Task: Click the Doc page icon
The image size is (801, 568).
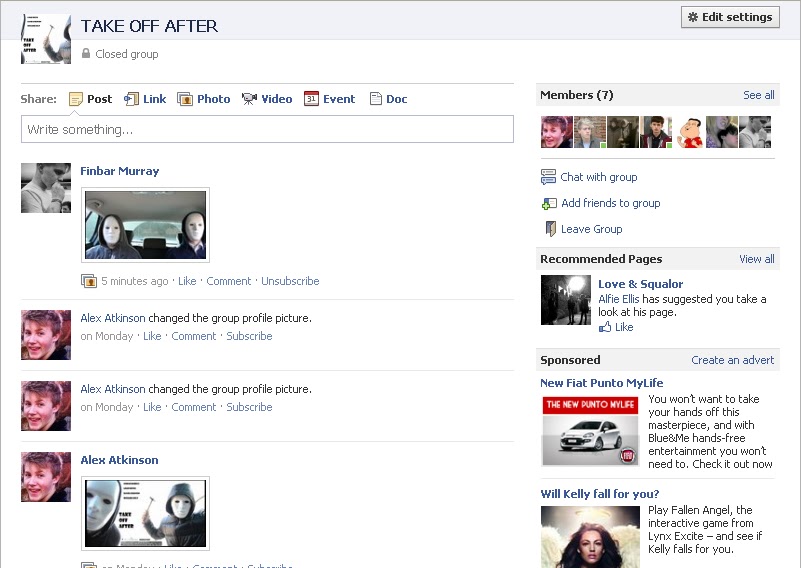Action: click(x=375, y=99)
